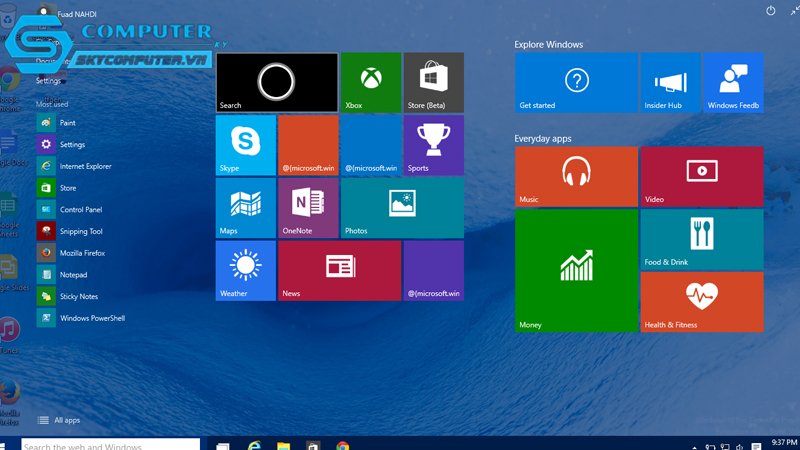This screenshot has width=800, height=450.
Task: Open the Maps tile
Action: pos(246,208)
